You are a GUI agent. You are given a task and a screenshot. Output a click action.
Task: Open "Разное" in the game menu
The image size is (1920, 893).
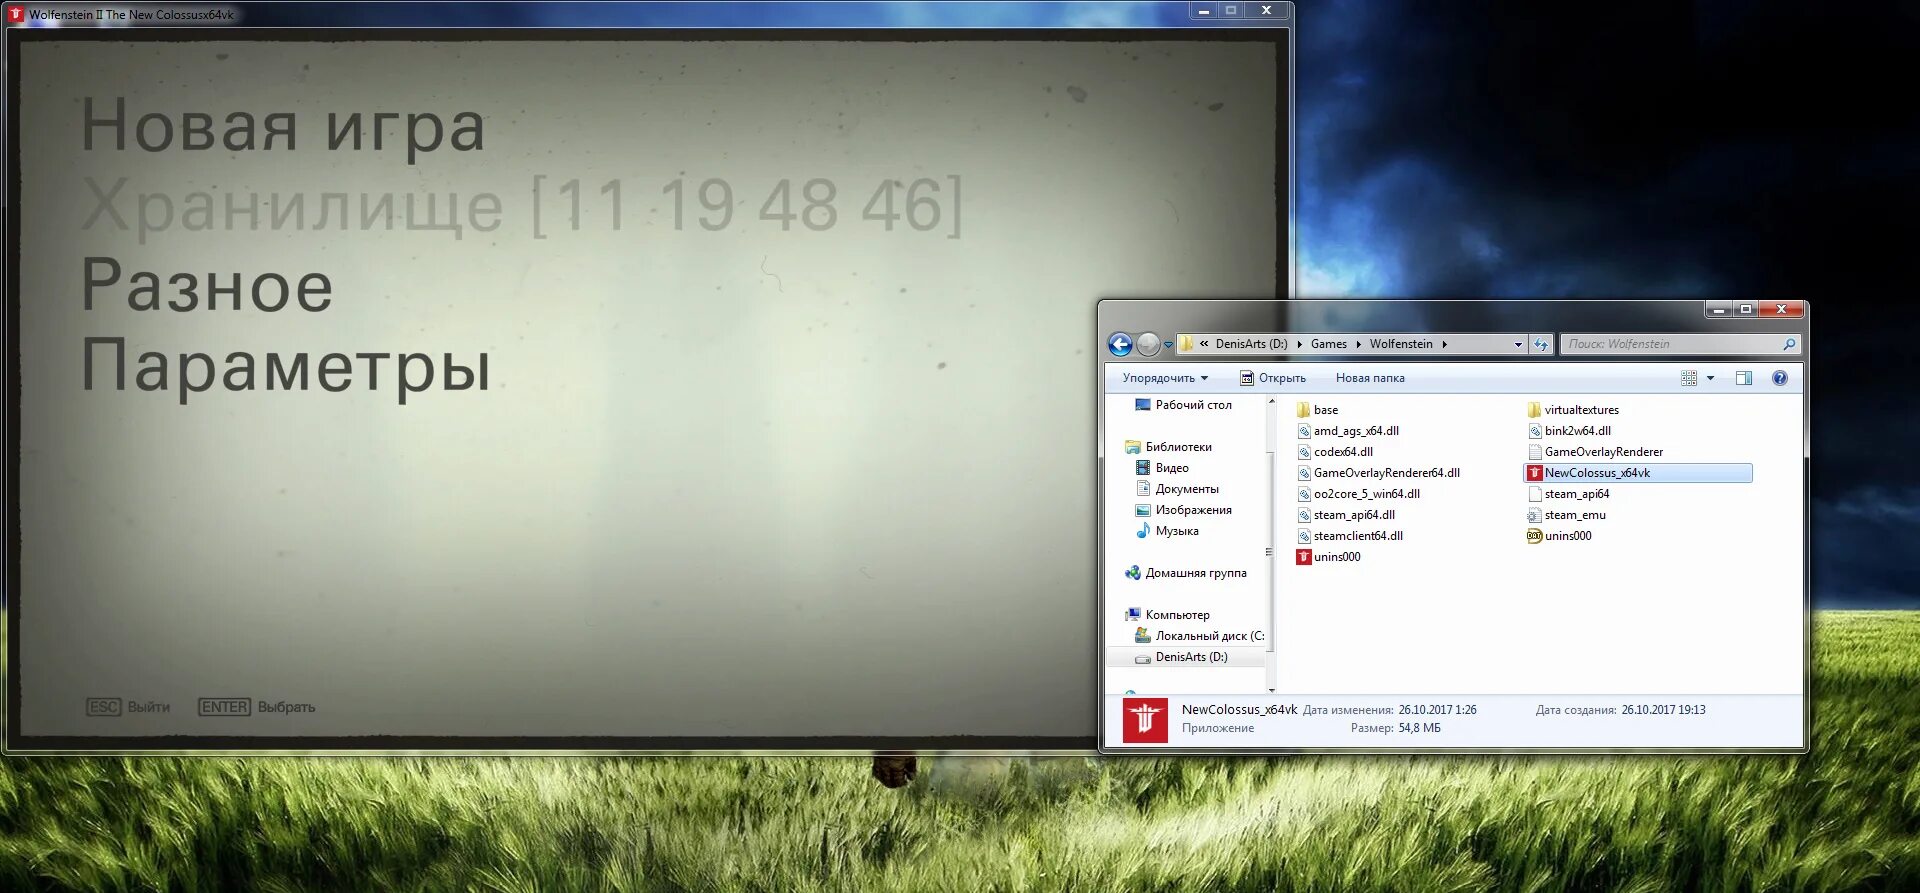point(207,286)
